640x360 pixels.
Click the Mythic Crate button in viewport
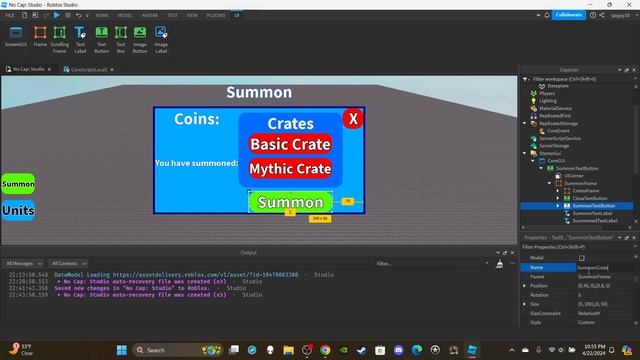(x=291, y=169)
